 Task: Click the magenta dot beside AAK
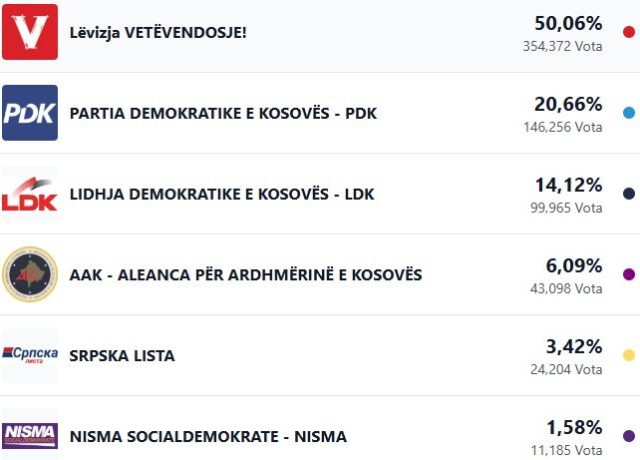pyautogui.click(x=628, y=274)
